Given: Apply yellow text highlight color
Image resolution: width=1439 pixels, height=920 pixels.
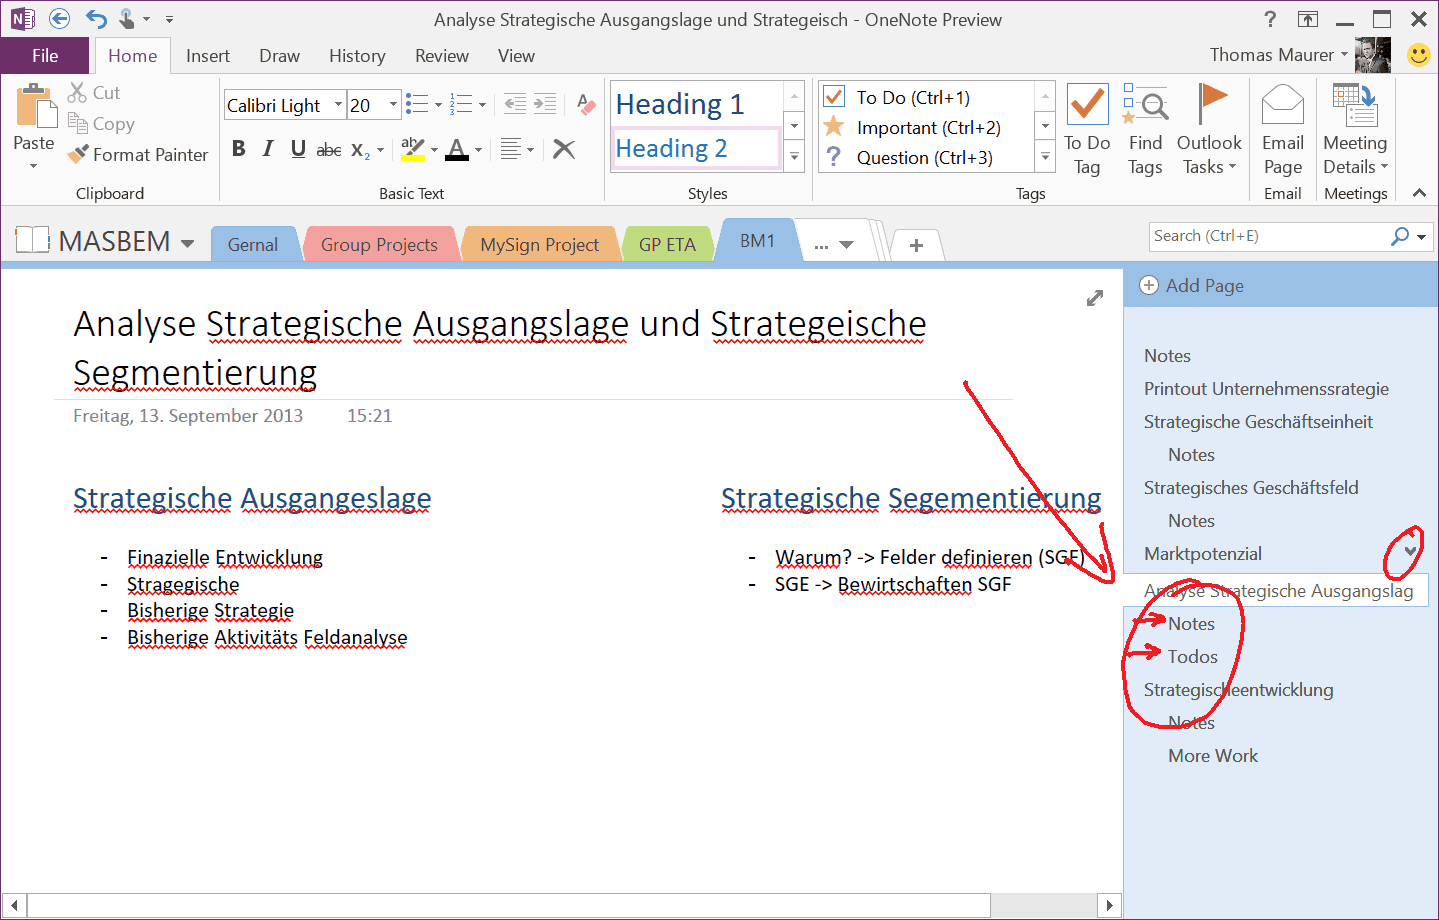Looking at the screenshot, I should pos(412,149).
